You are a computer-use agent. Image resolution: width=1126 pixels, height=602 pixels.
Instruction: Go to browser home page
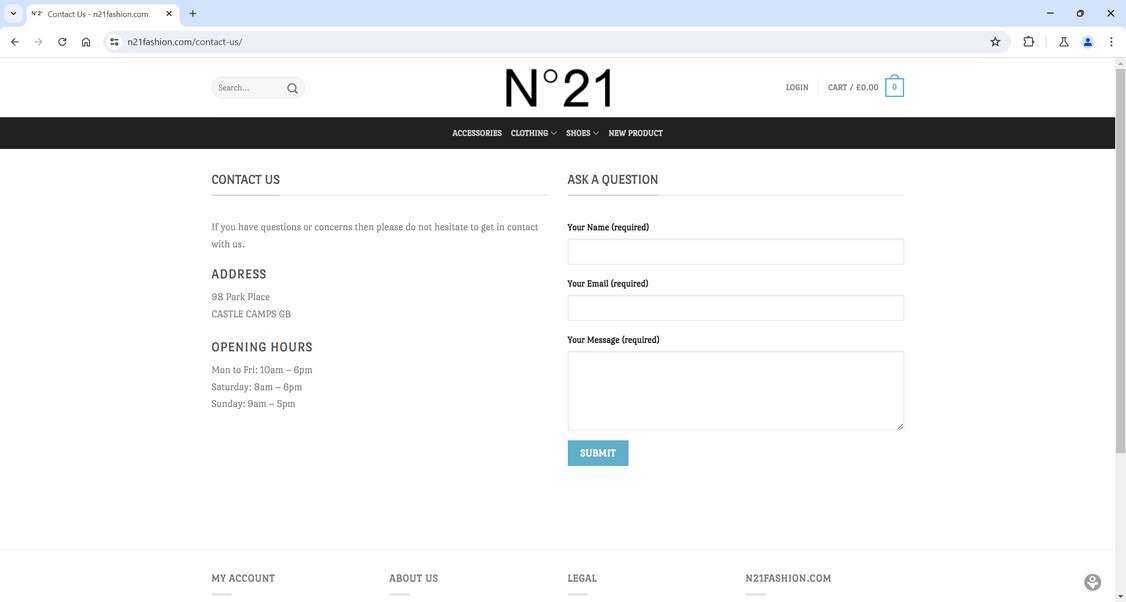click(86, 42)
